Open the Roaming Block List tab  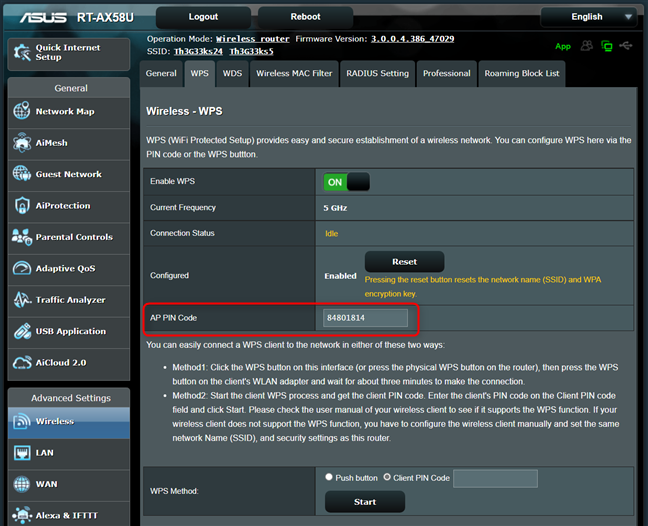[522, 74]
